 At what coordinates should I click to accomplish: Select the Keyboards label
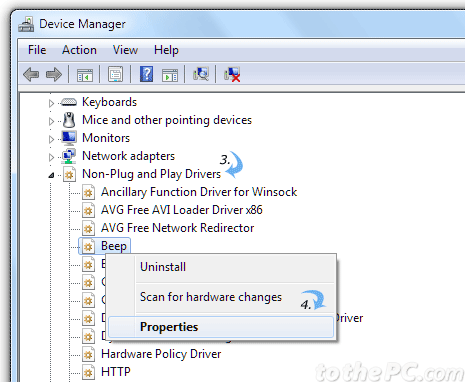point(109,102)
